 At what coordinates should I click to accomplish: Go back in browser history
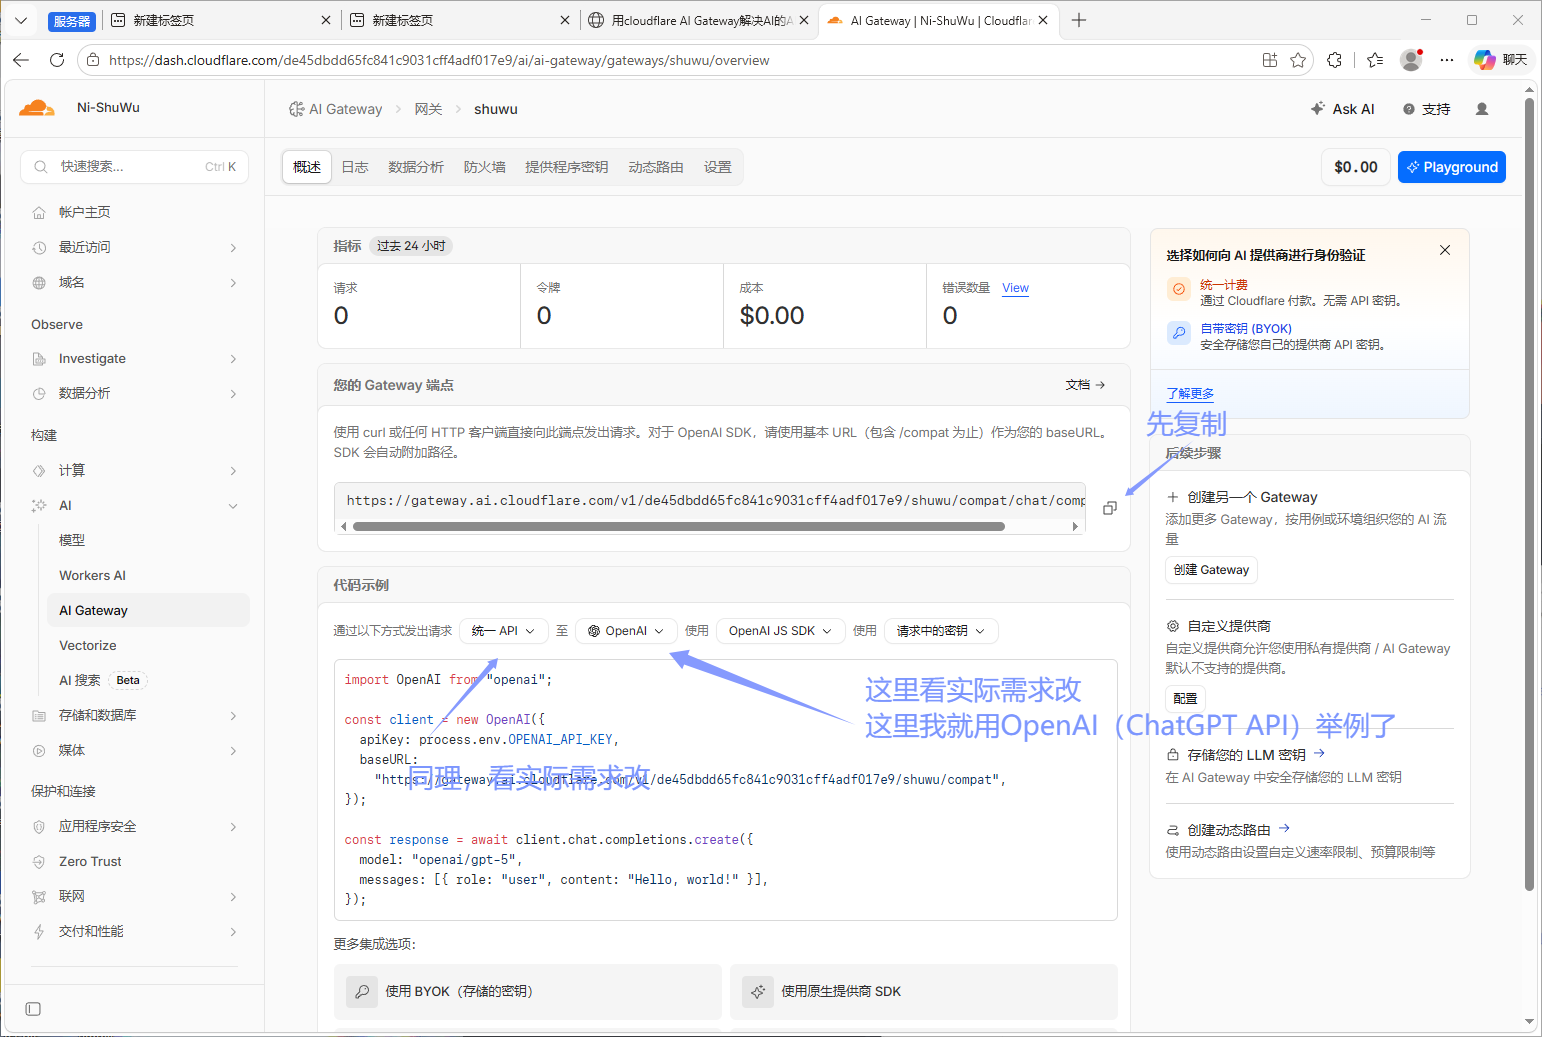[21, 60]
